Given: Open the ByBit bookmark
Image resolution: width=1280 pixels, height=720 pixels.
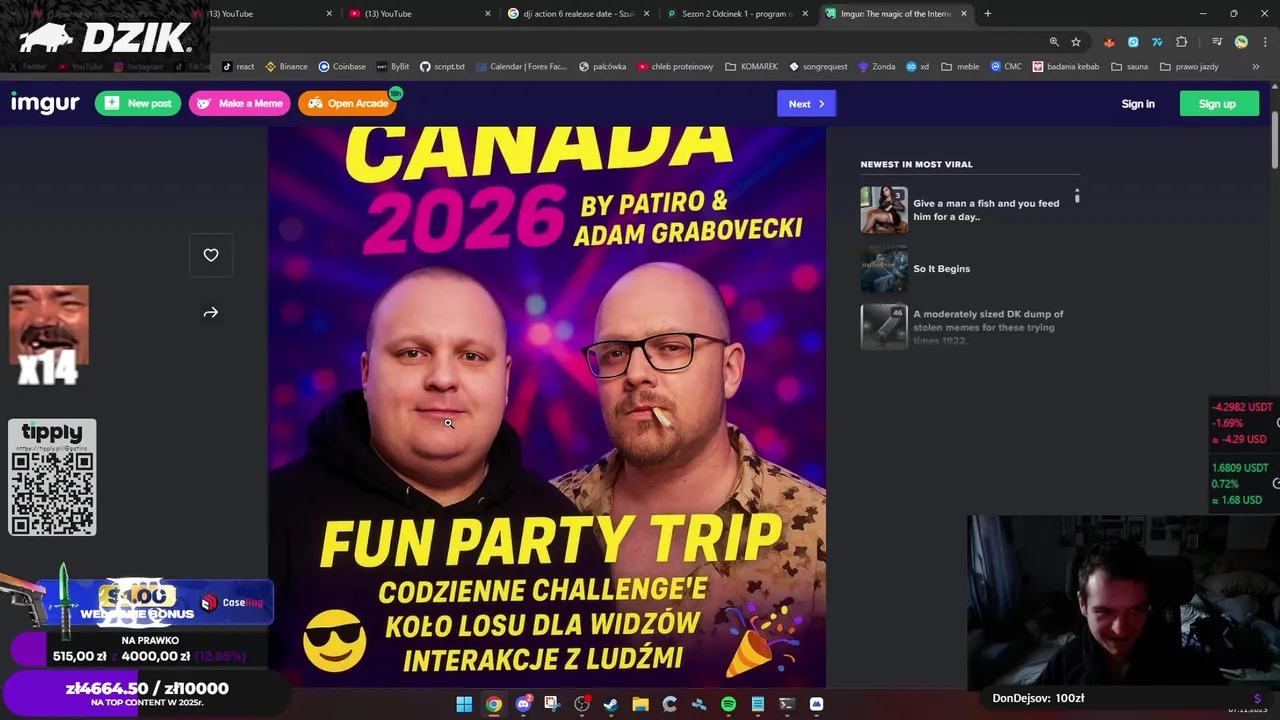Looking at the screenshot, I should coord(393,67).
